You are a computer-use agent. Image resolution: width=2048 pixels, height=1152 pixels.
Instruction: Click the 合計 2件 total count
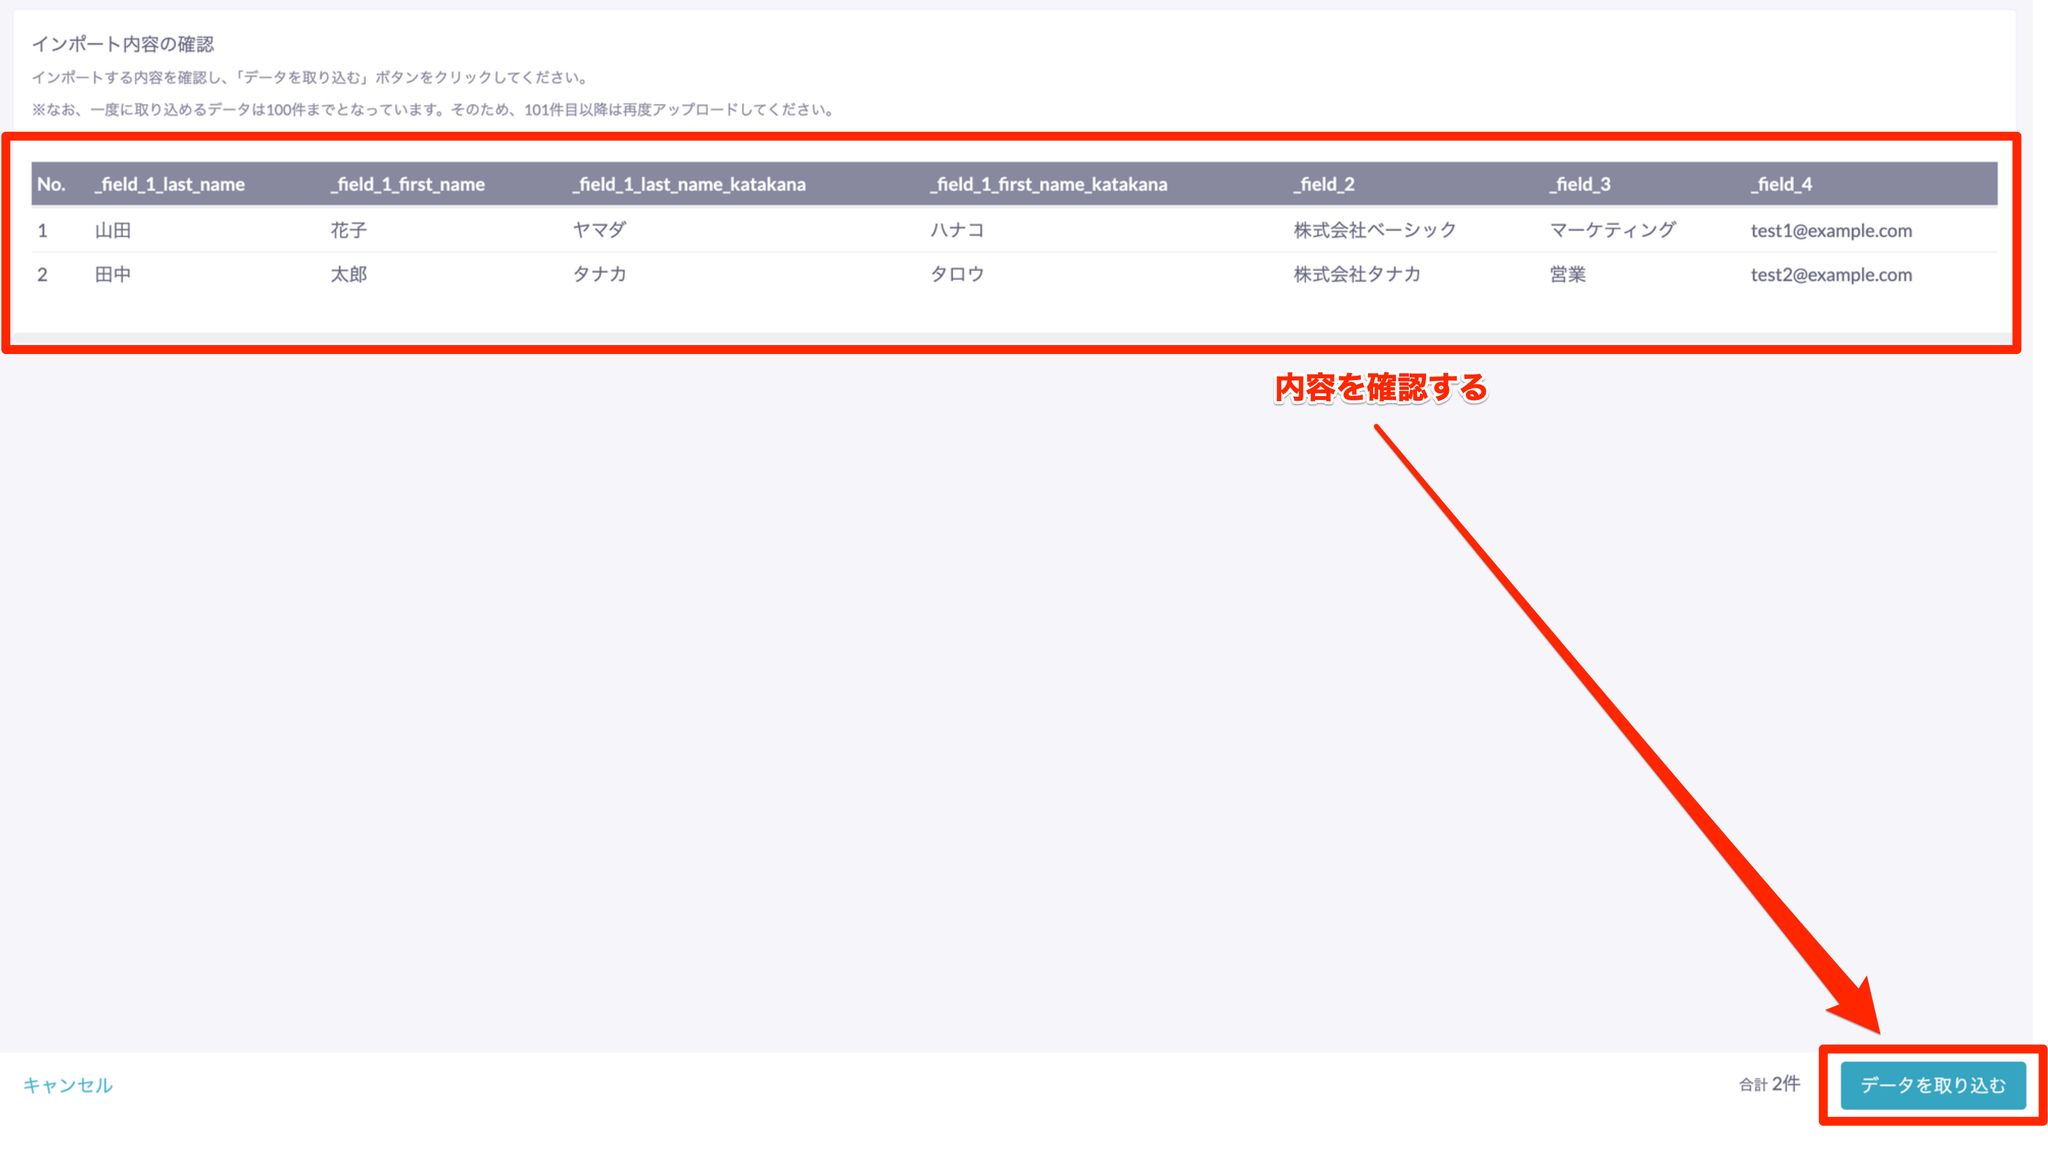tap(1768, 1084)
